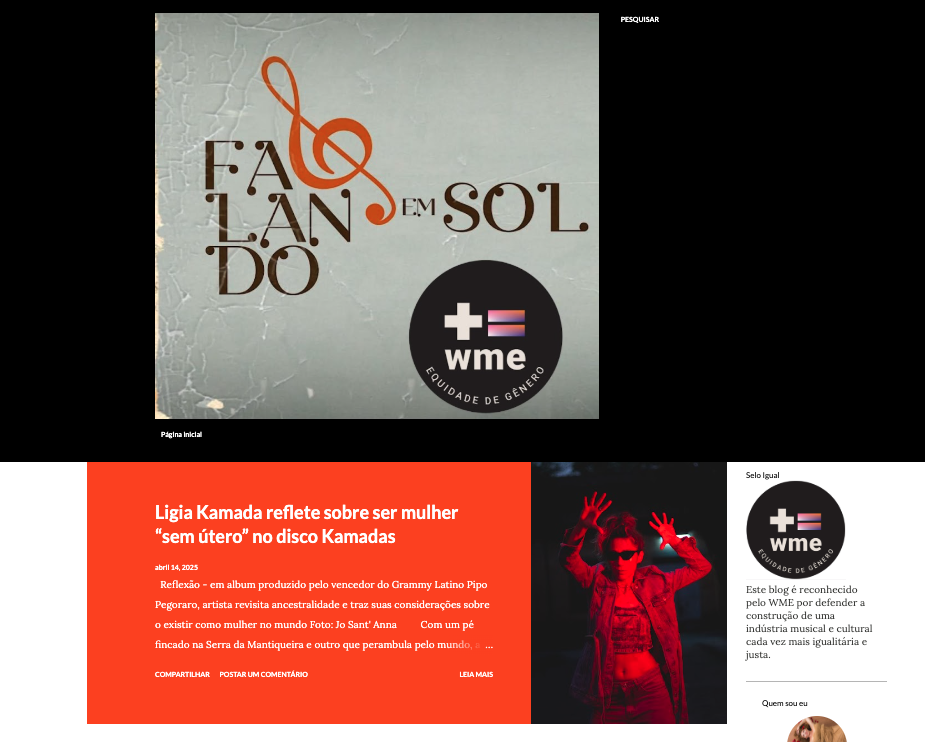The image size is (925, 742).
Task: Open the Ligia Kamada red photo thumbnail
Action: tap(629, 593)
